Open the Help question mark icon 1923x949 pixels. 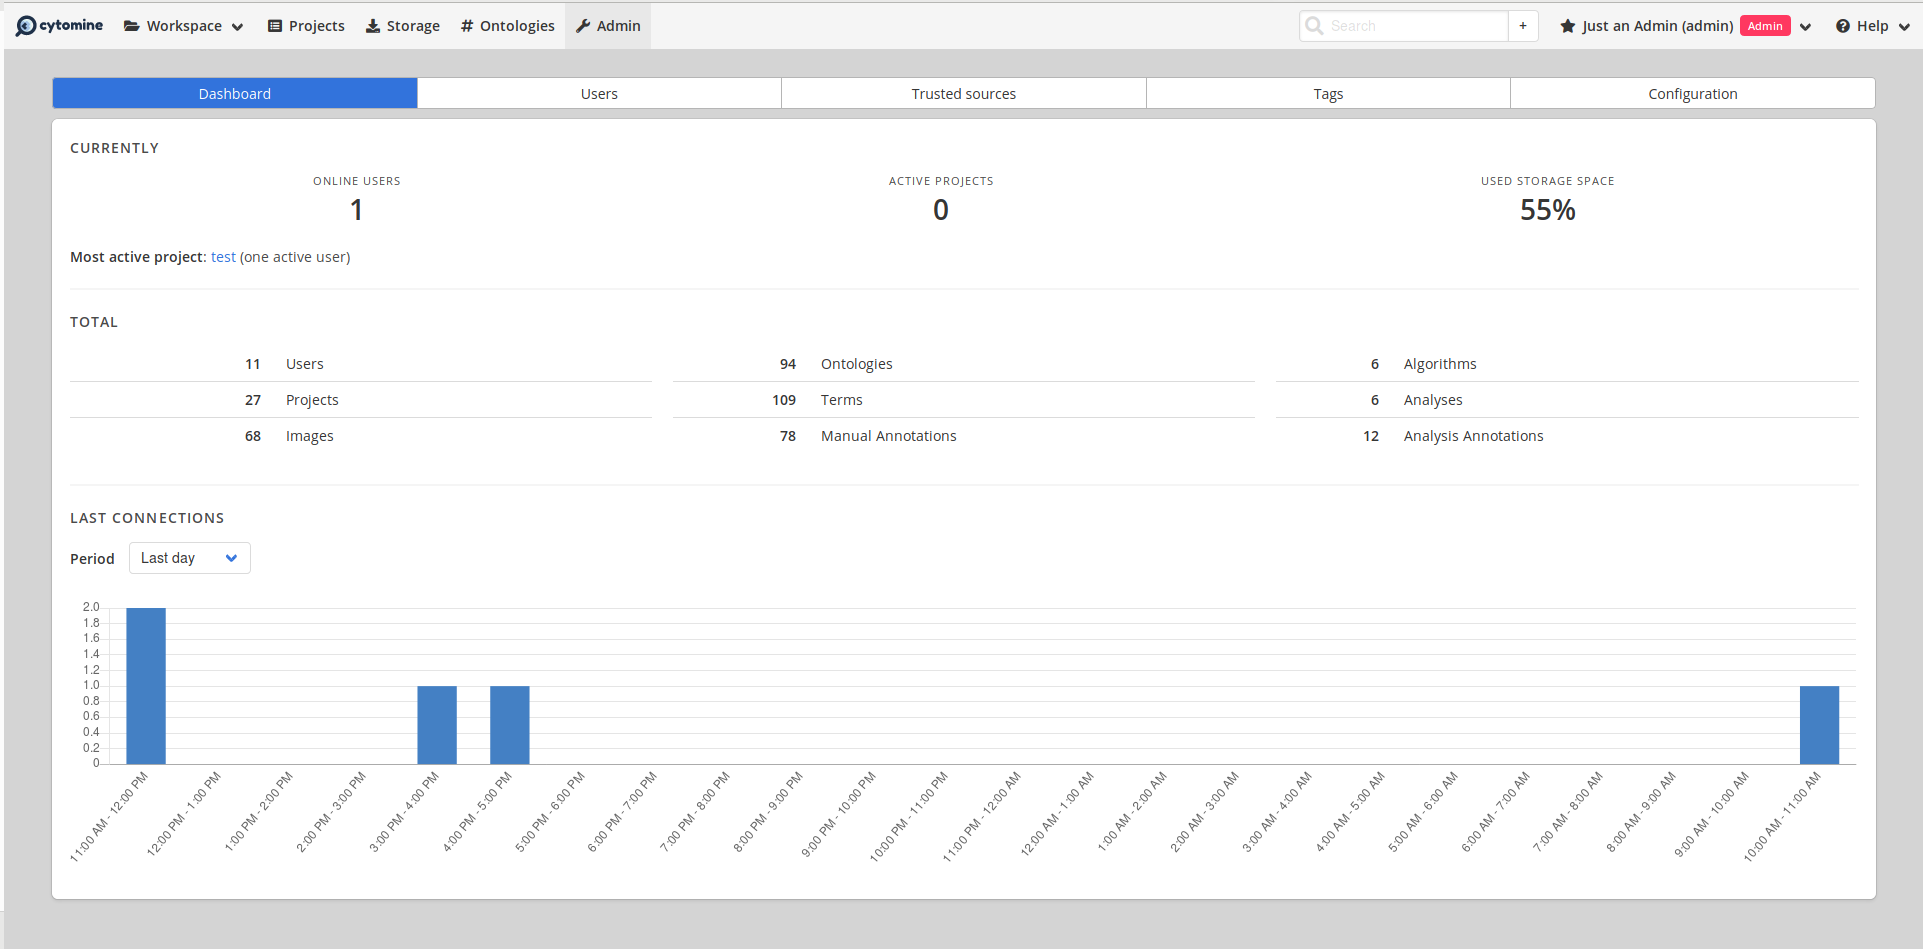[1841, 25]
